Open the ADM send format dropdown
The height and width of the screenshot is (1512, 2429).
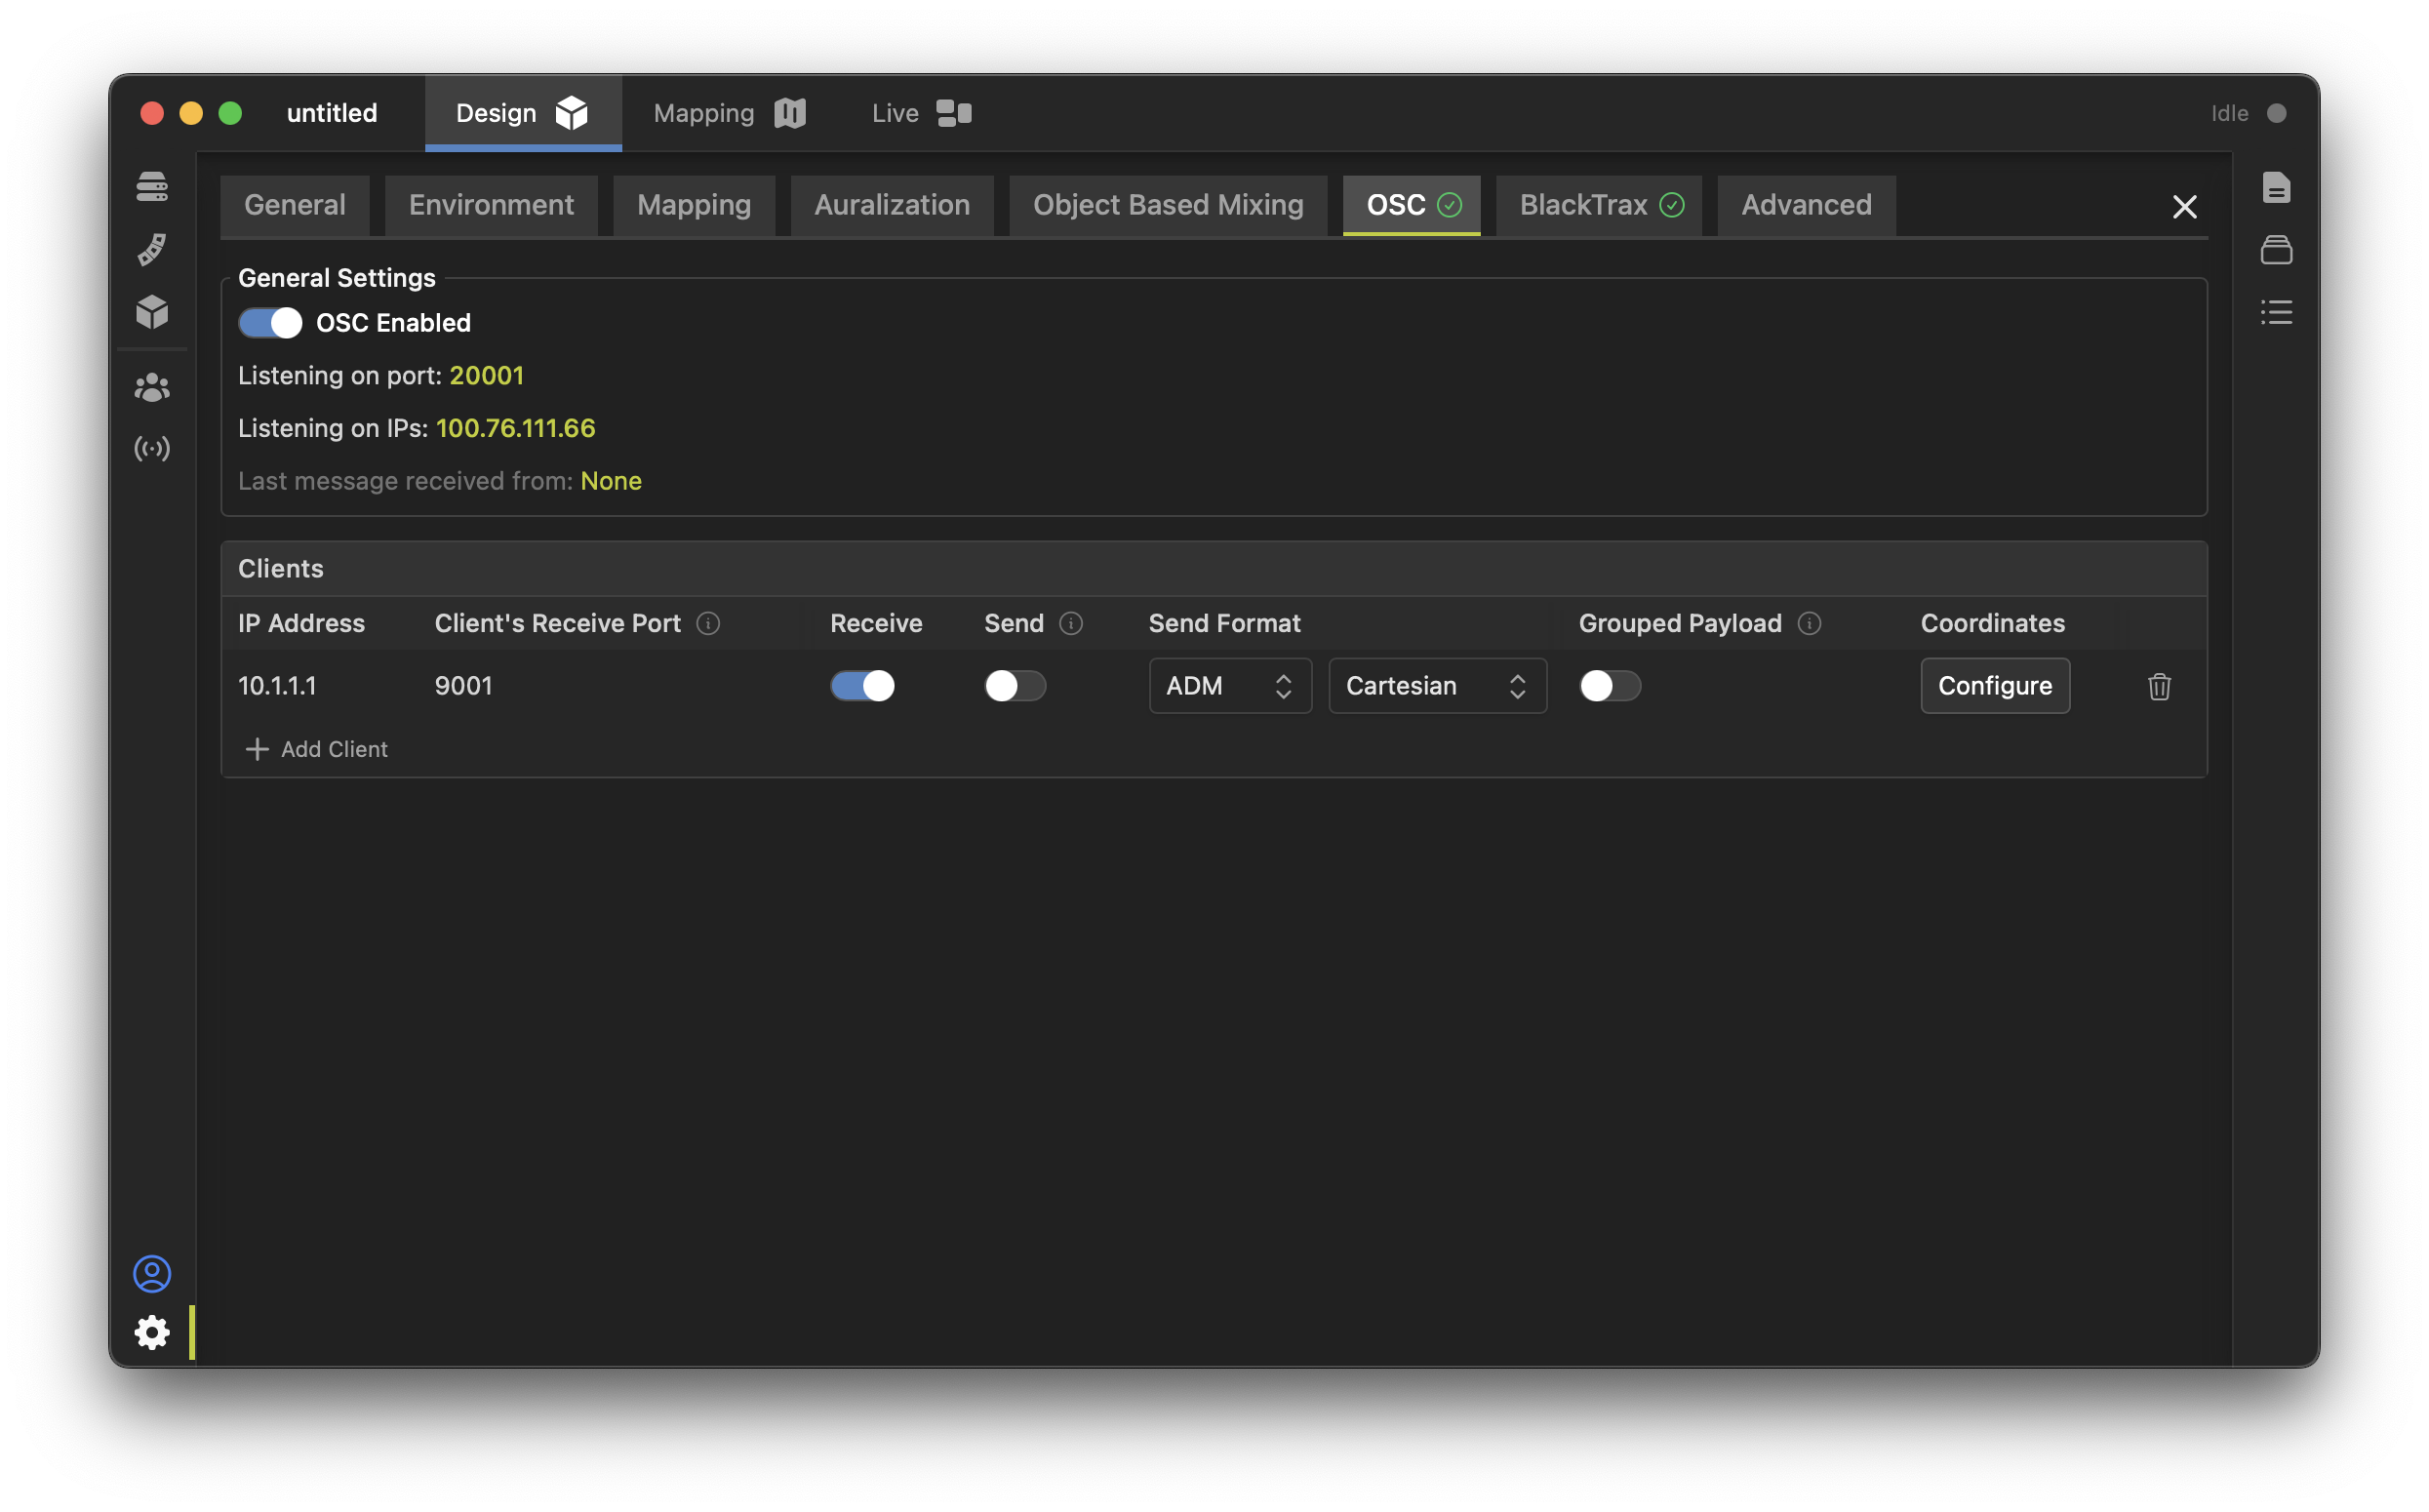pyautogui.click(x=1229, y=686)
